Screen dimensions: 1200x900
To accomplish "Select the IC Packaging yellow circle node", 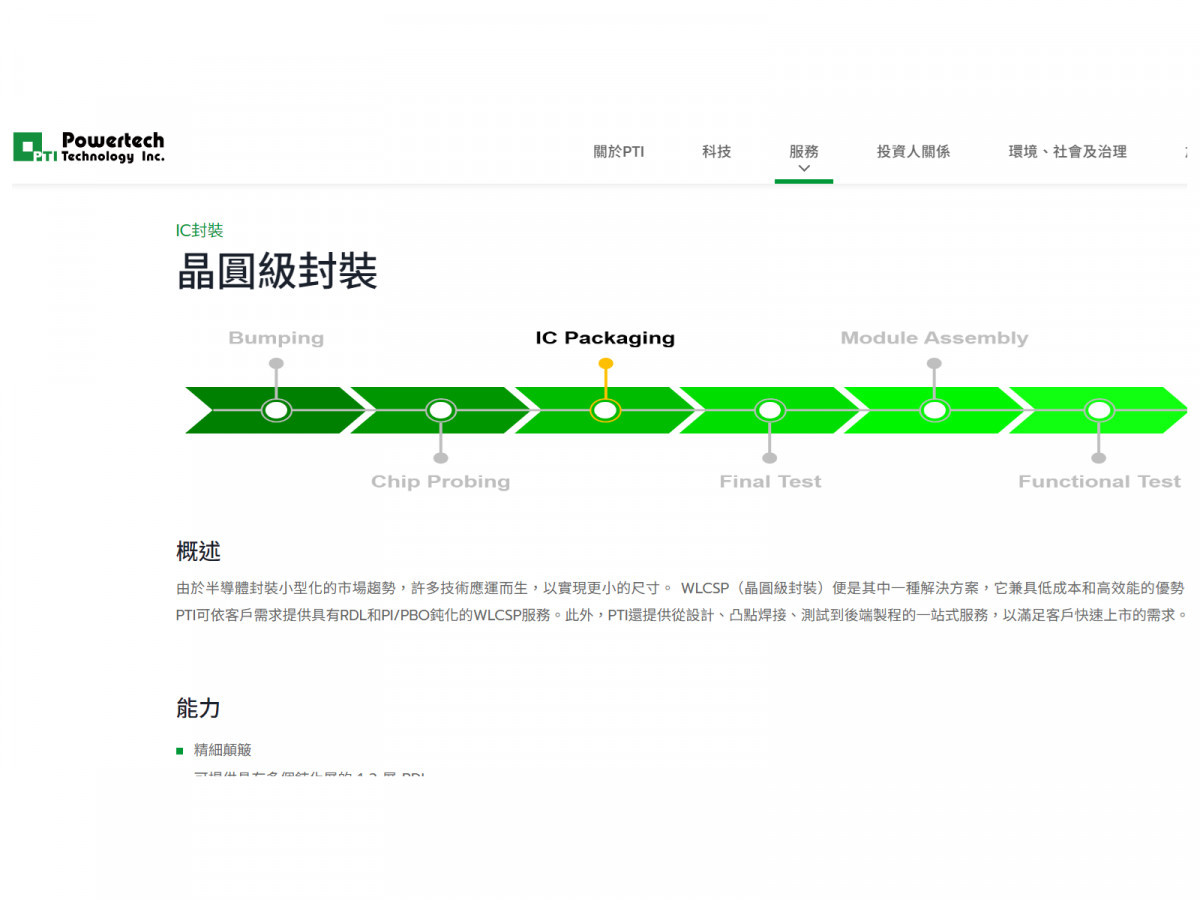I will [605, 410].
